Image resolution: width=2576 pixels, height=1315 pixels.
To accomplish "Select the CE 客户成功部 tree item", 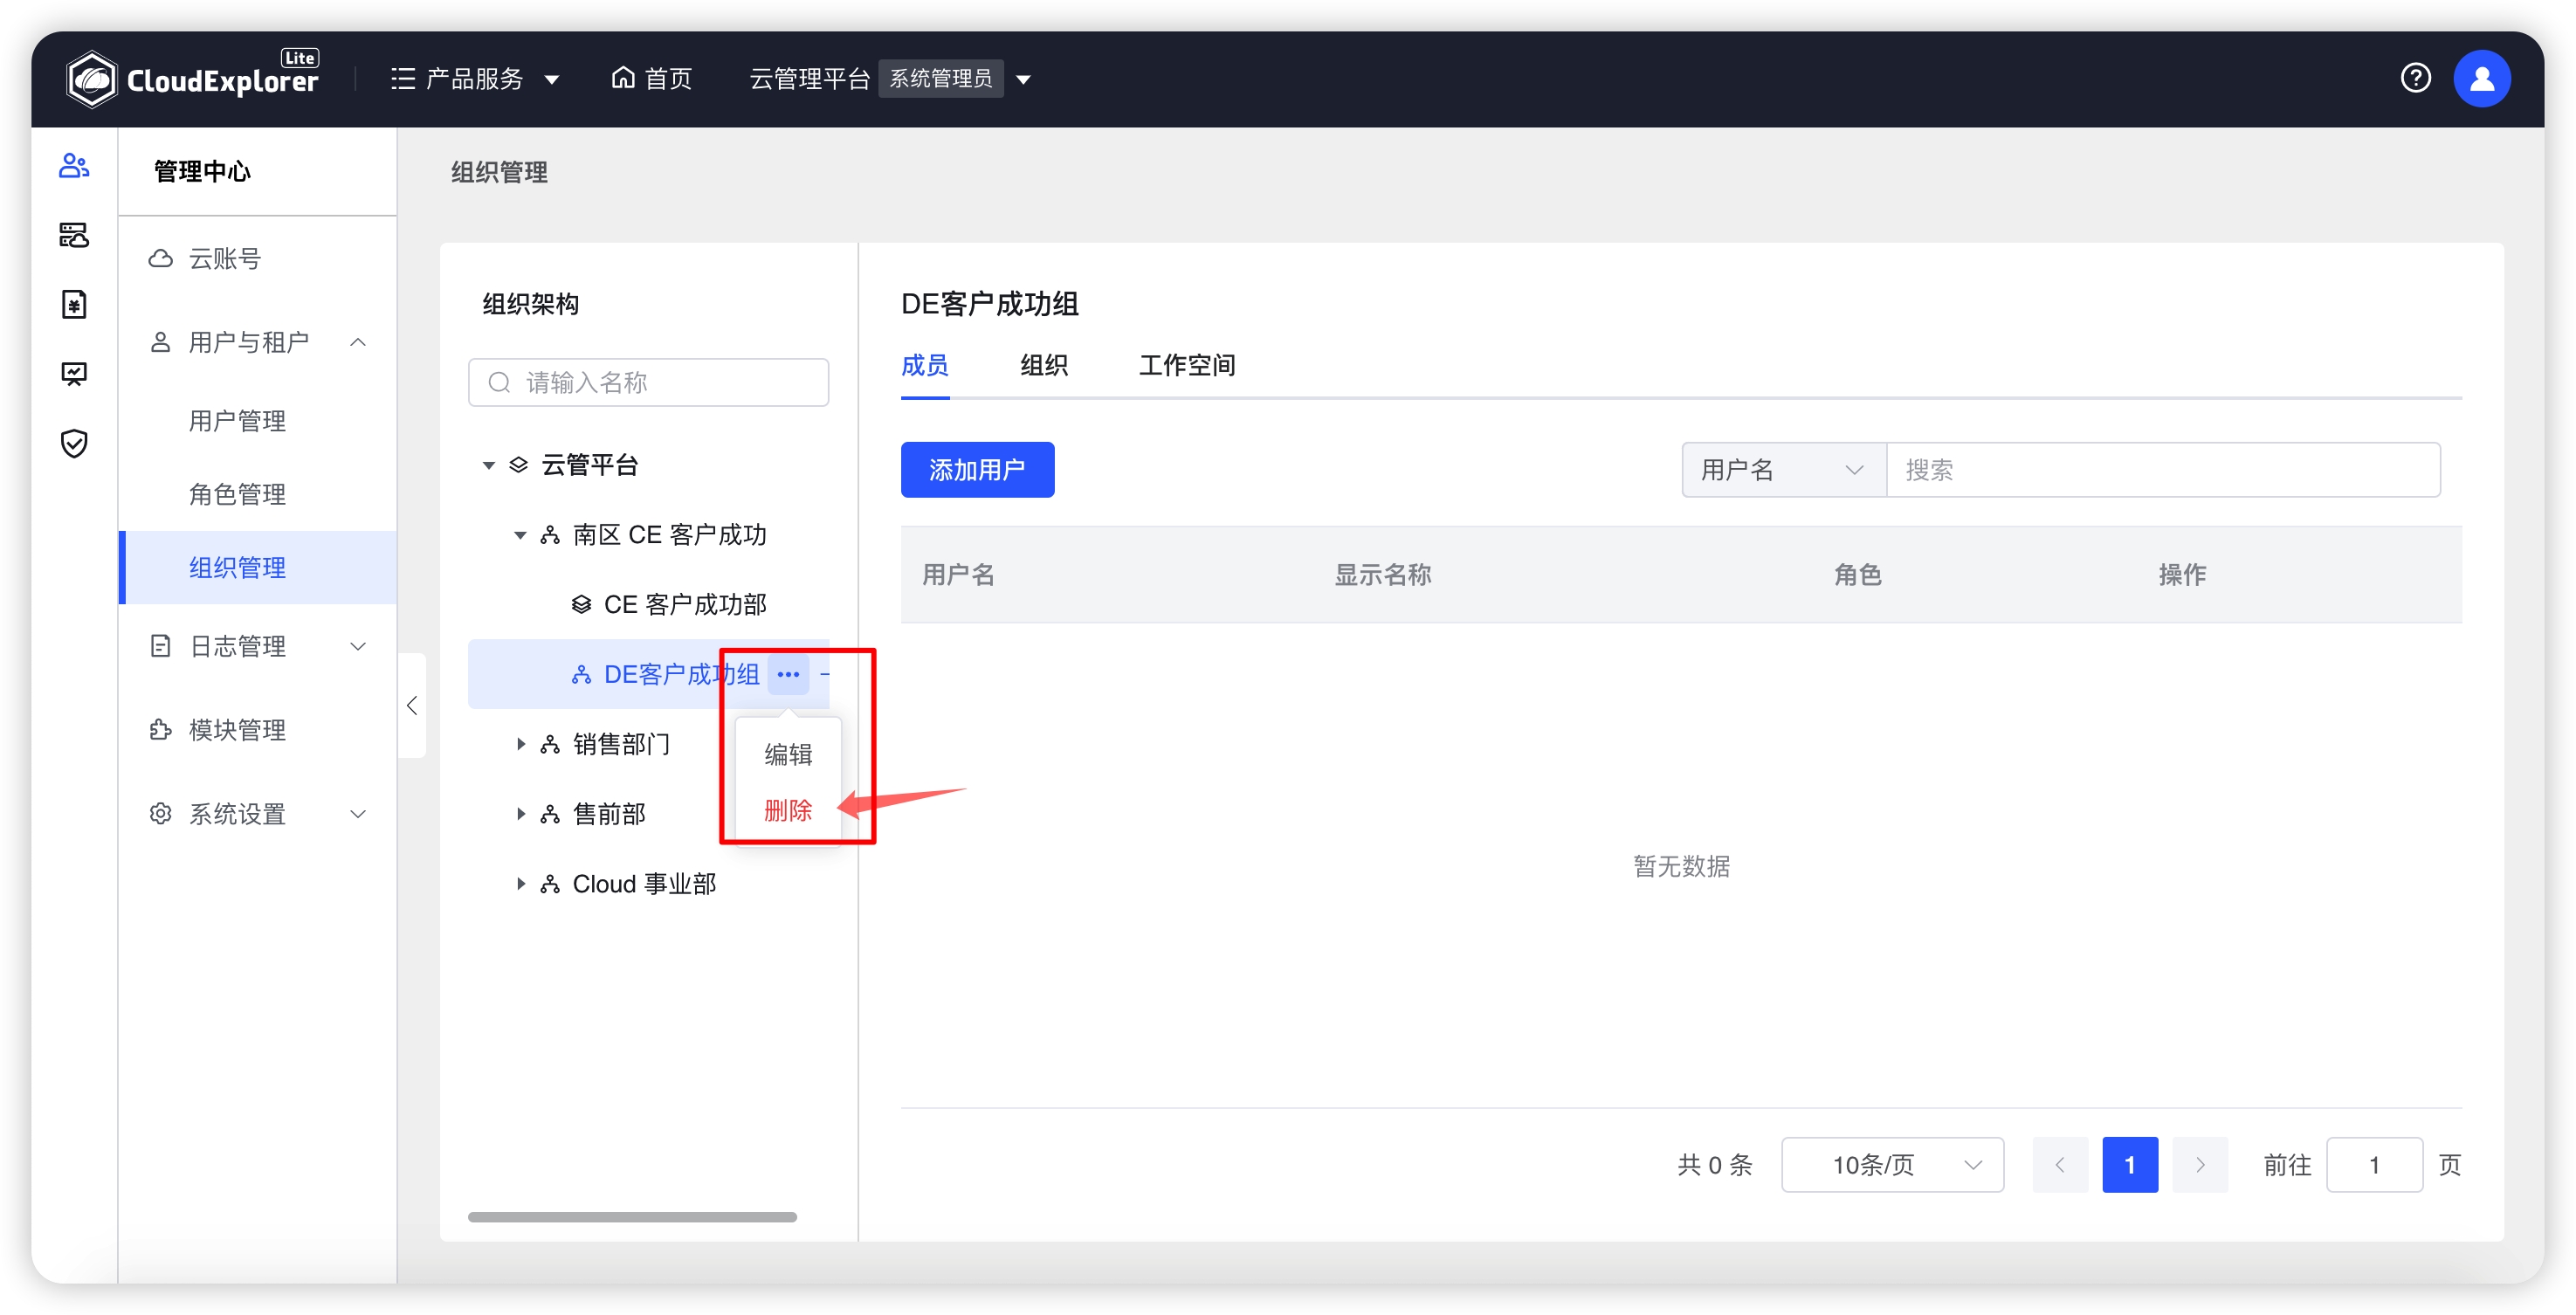I will tap(648, 604).
